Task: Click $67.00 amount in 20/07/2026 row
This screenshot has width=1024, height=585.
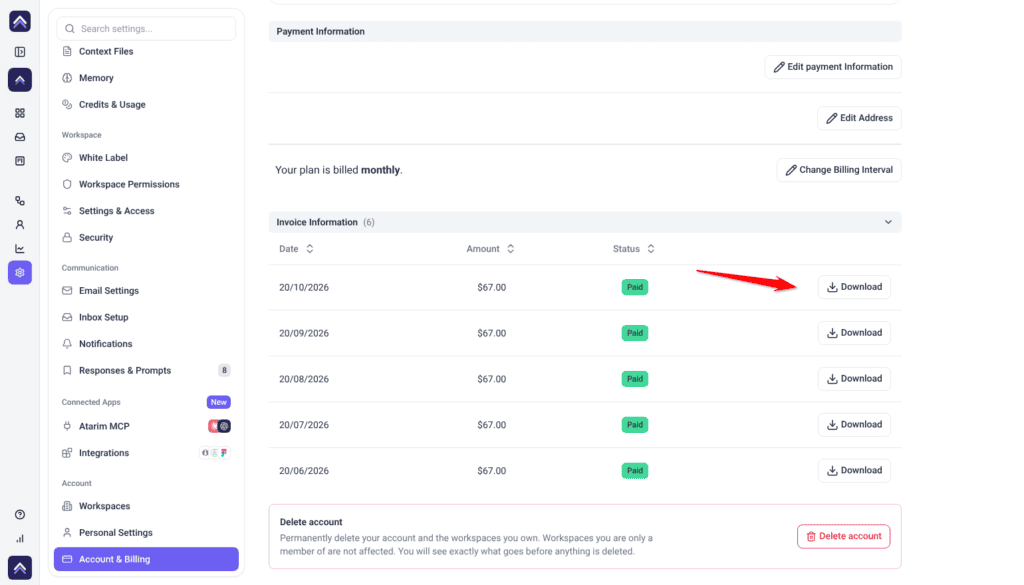Action: (x=492, y=424)
